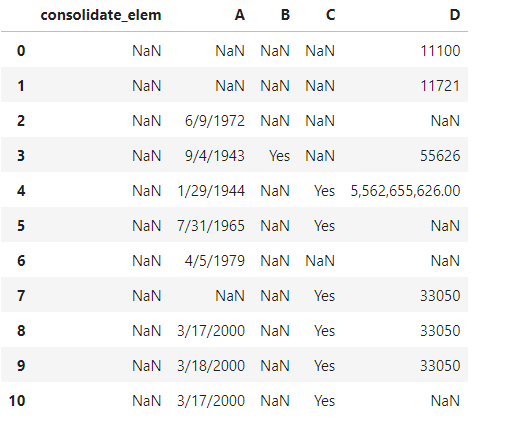Select the Yes value in column B
The width and height of the screenshot is (505, 424).
coord(279,156)
